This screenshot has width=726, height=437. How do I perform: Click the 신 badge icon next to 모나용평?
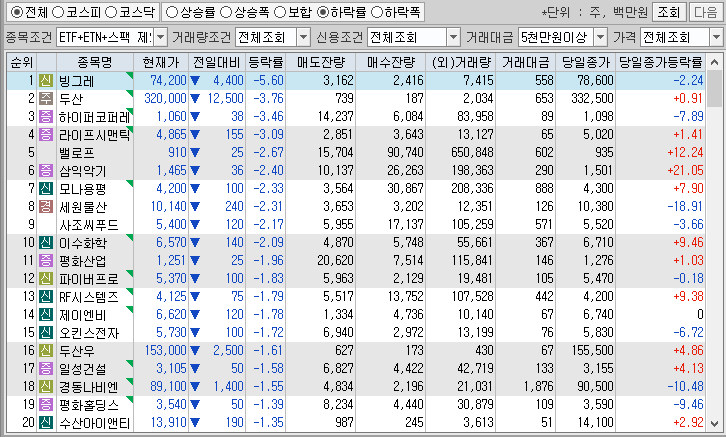click(45, 189)
